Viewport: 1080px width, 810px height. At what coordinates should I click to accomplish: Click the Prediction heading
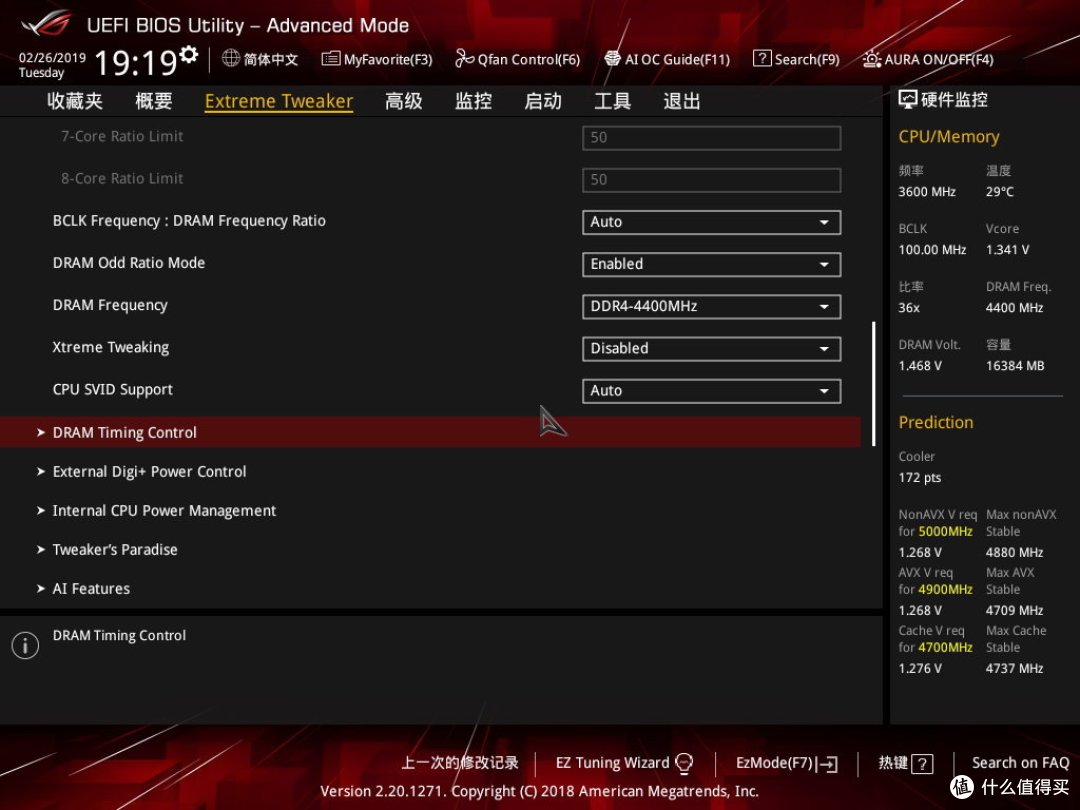[936, 422]
